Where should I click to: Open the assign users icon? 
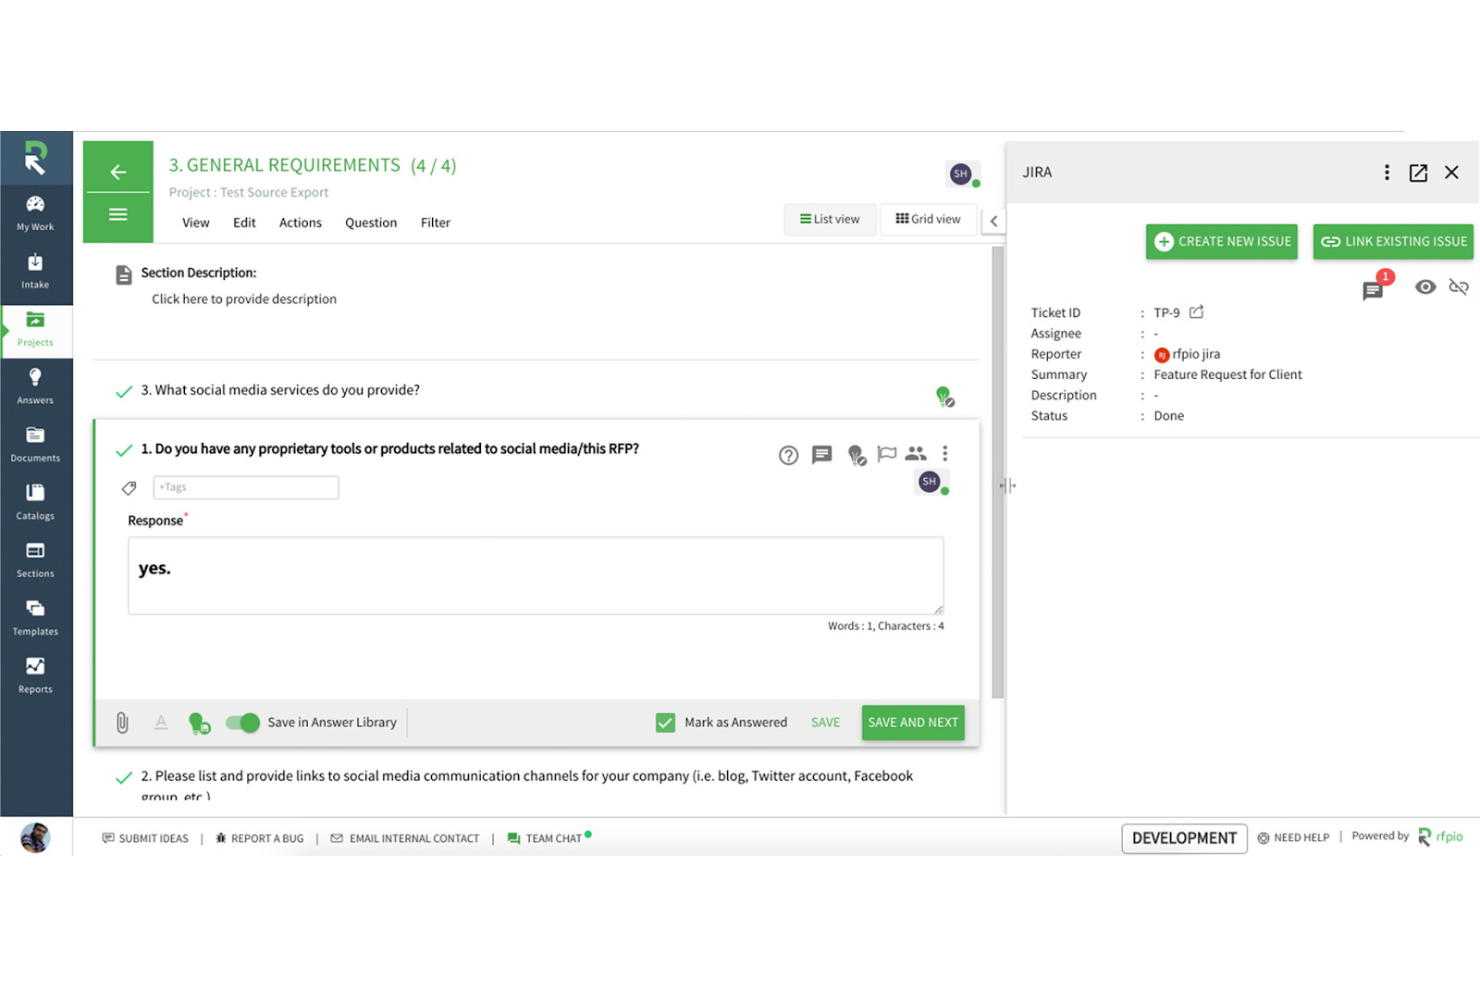click(916, 454)
